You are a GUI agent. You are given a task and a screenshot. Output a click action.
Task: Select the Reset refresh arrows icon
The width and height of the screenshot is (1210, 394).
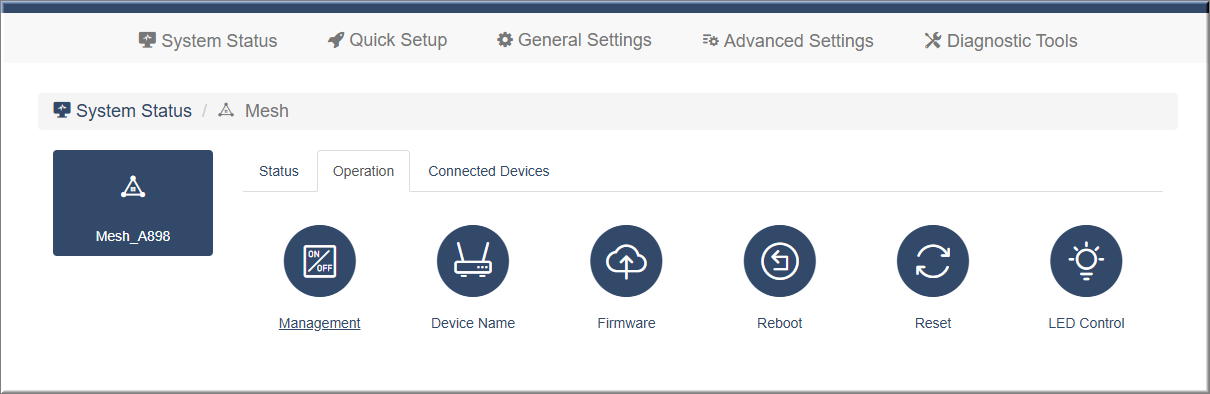click(933, 261)
